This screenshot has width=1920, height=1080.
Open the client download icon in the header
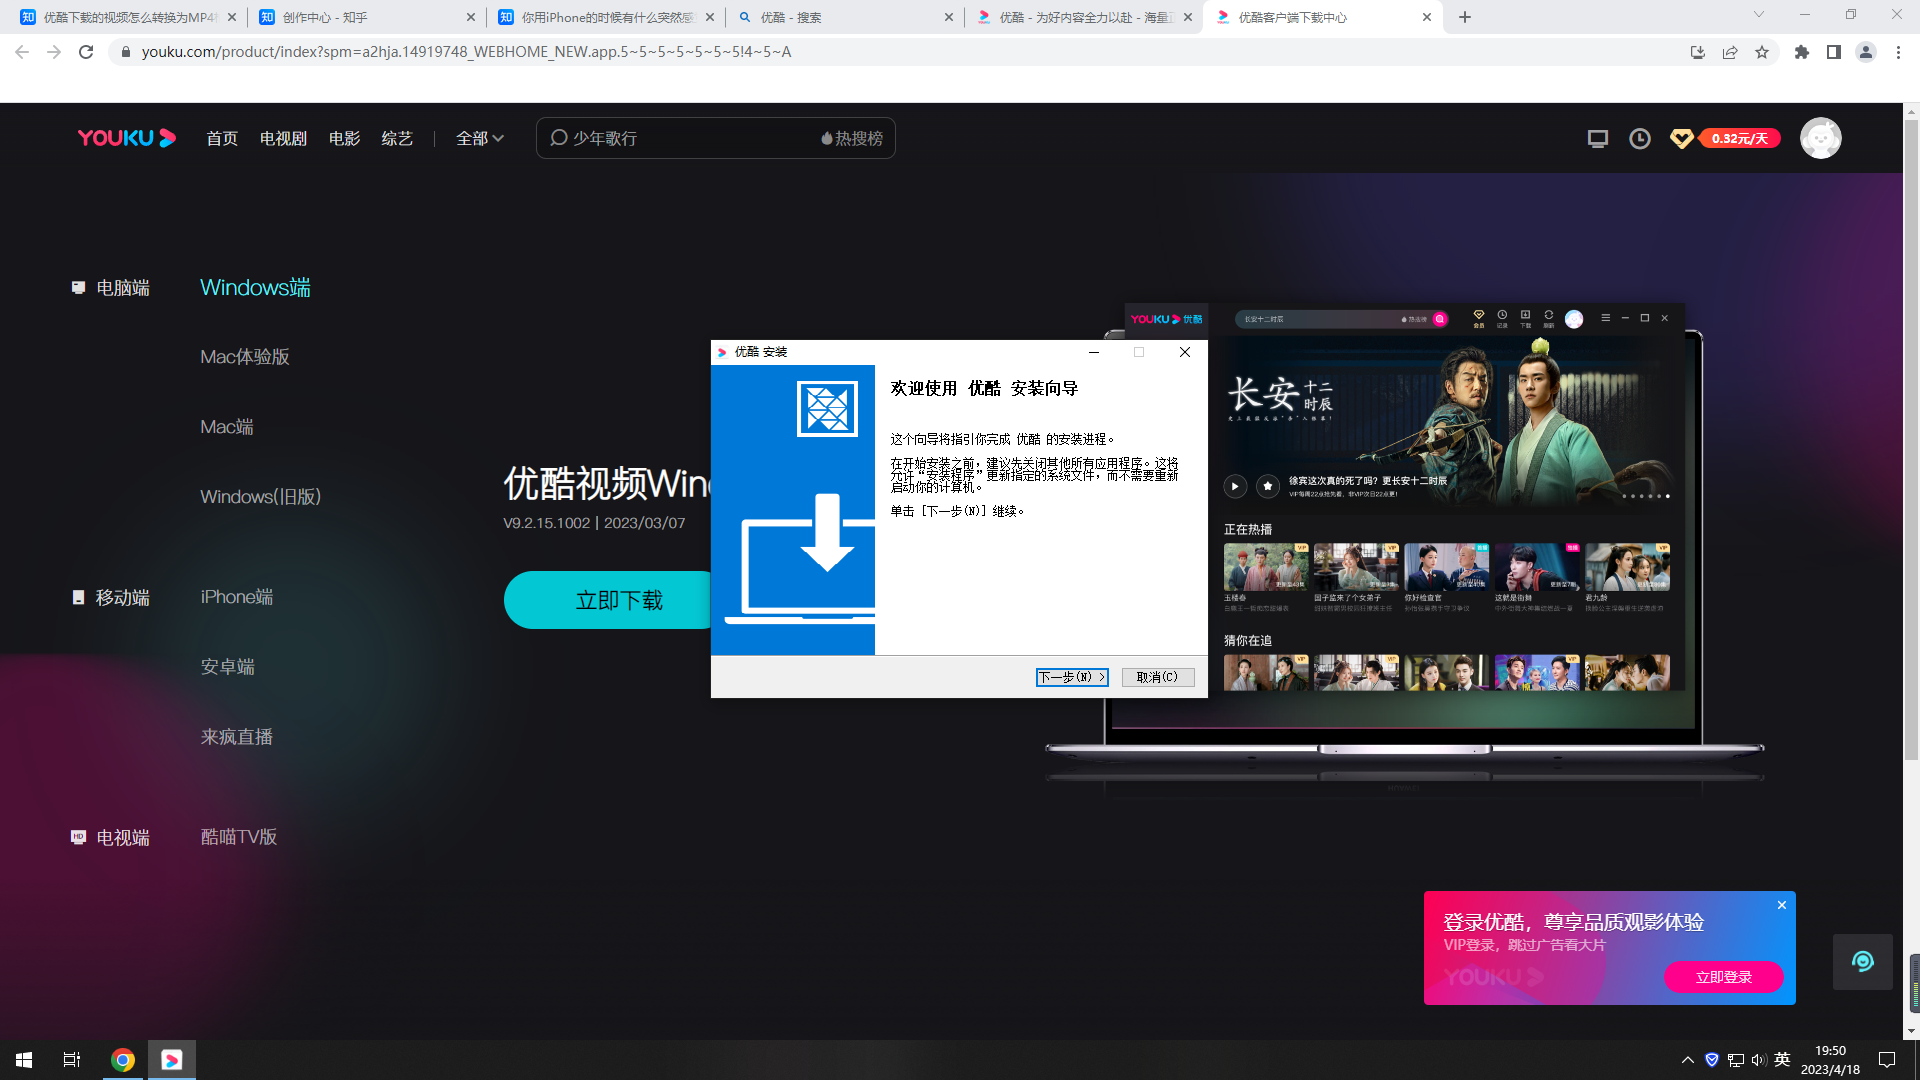click(1598, 139)
